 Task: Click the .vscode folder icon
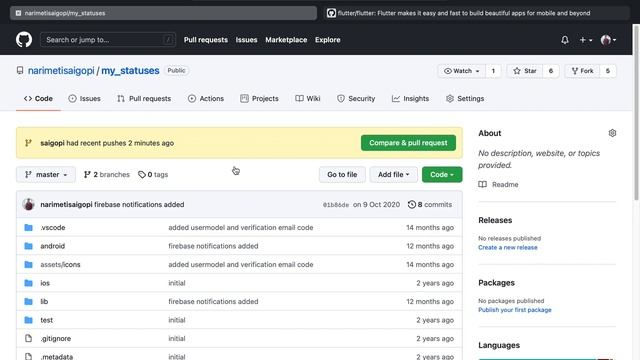[28, 227]
